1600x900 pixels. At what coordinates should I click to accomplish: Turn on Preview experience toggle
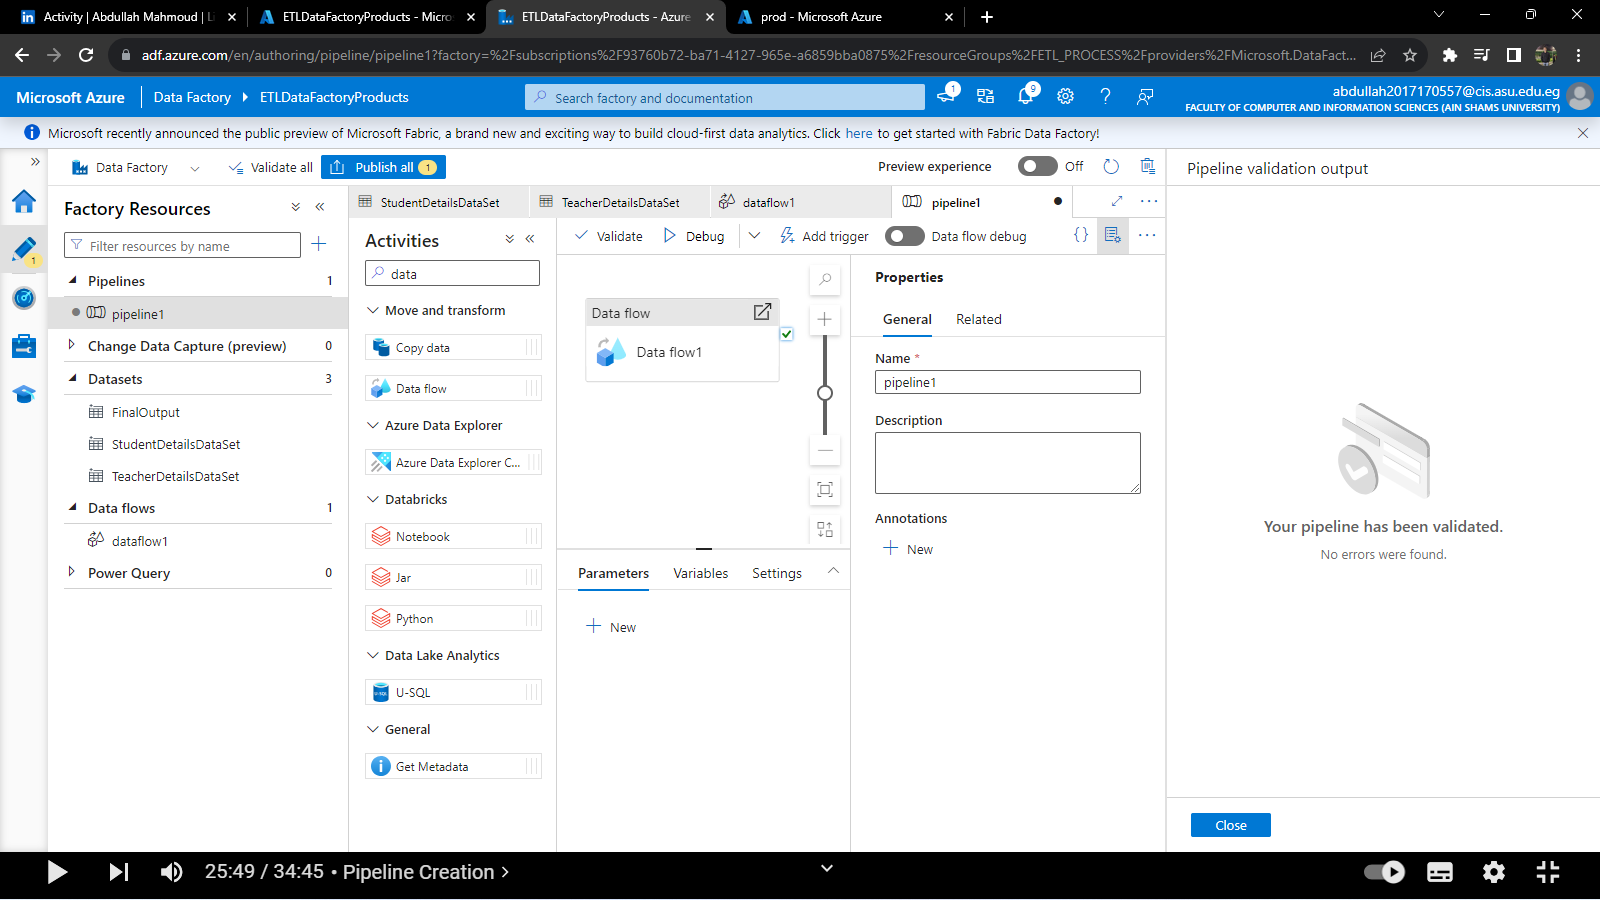1037,166
